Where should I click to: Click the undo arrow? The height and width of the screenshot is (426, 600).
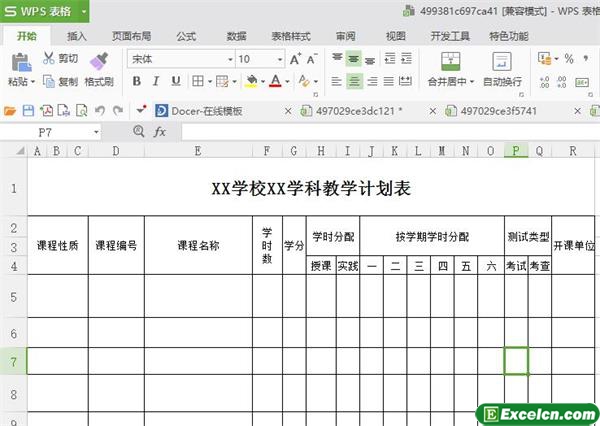[x=100, y=111]
